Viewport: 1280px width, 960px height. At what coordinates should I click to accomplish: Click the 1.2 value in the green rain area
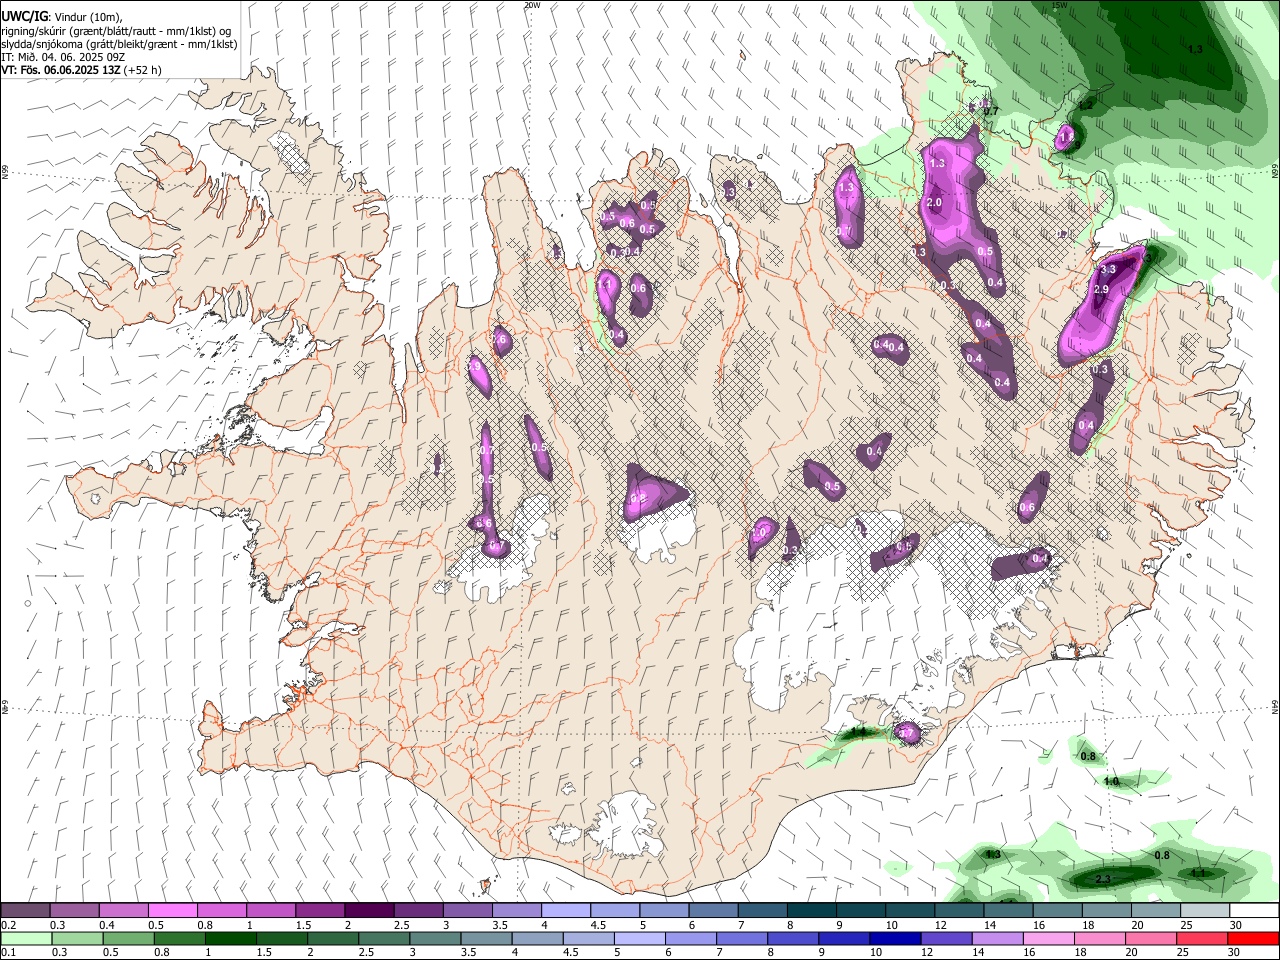pos(1086,105)
